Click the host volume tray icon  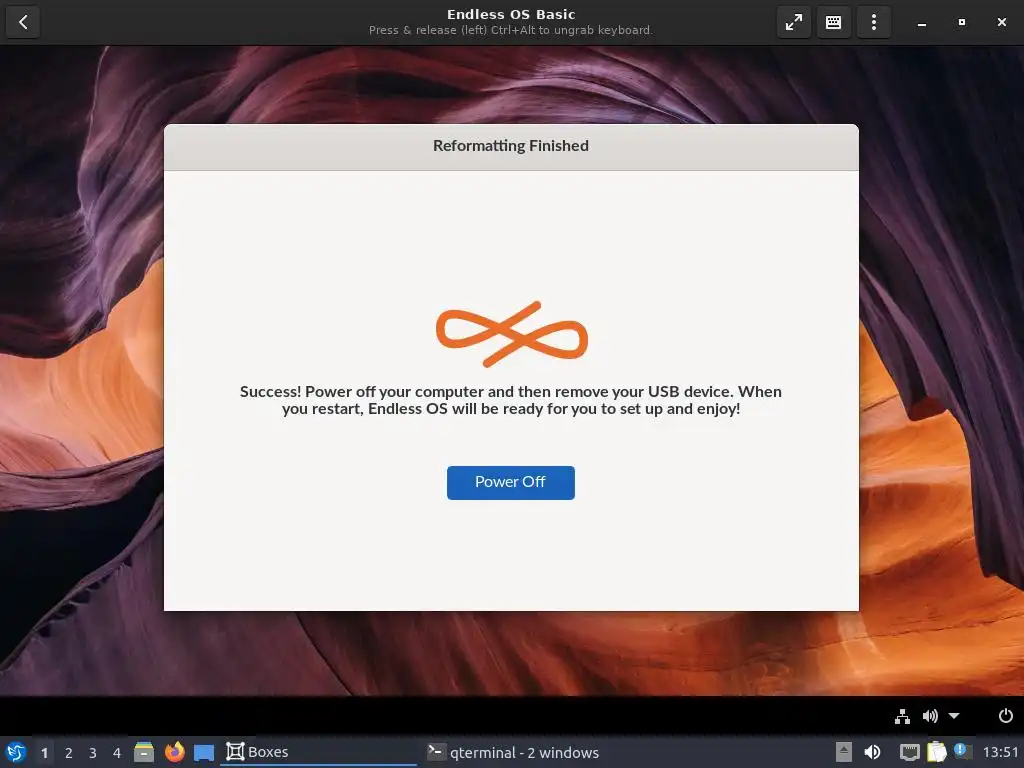pos(872,752)
